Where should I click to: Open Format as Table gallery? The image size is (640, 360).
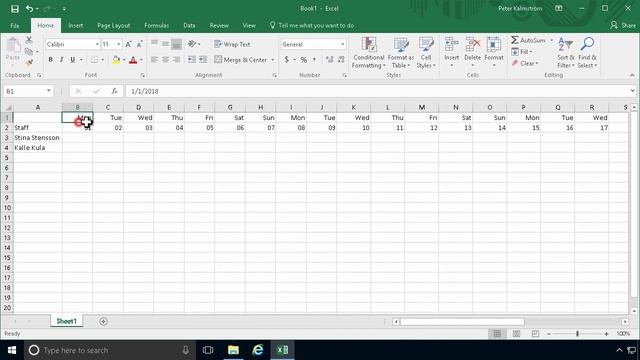coord(401,53)
